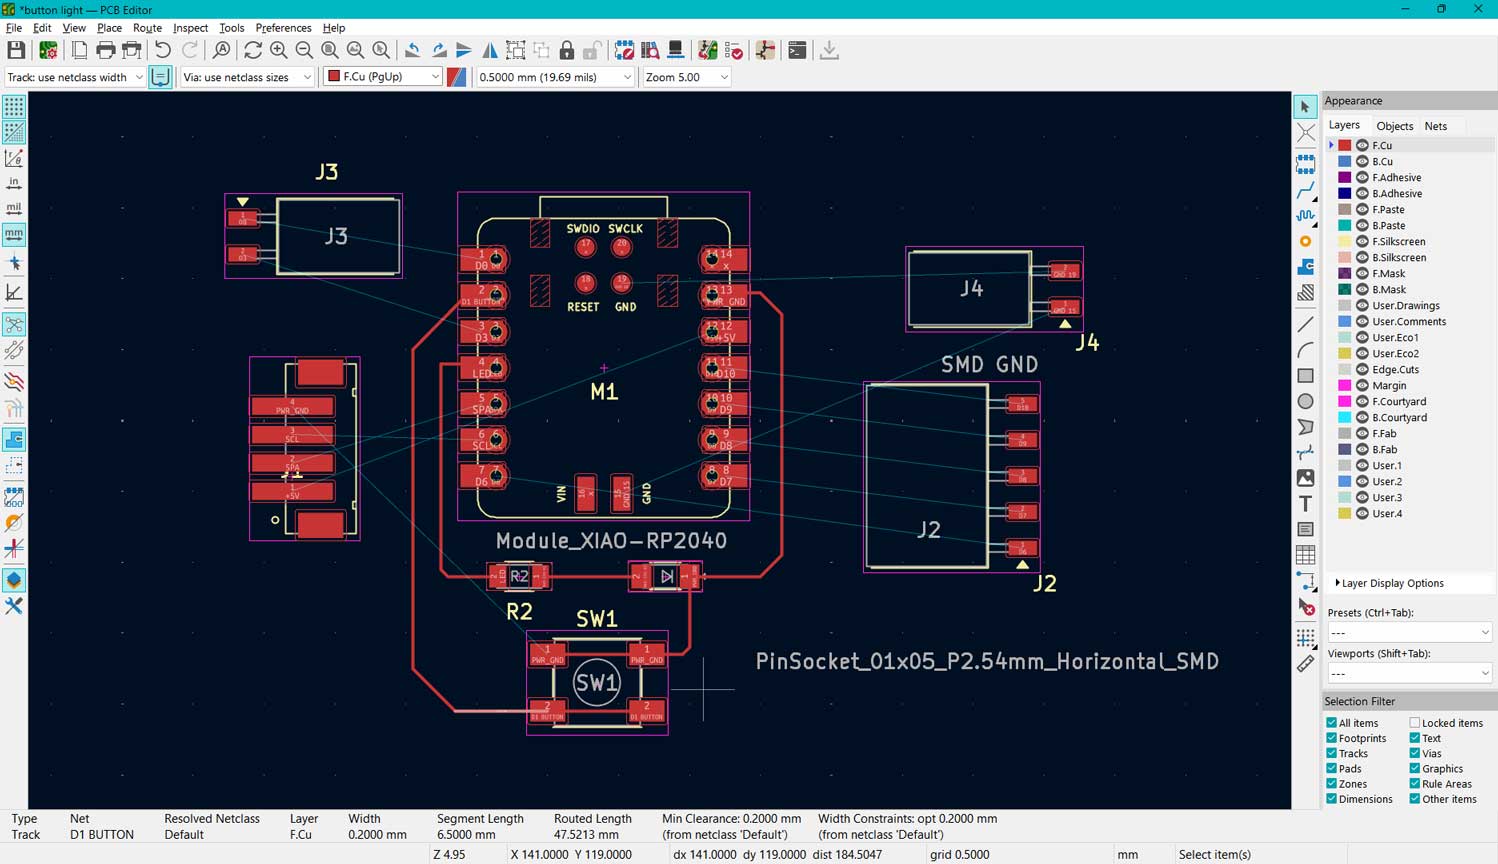
Task: Open the Route menu
Action: click(147, 28)
